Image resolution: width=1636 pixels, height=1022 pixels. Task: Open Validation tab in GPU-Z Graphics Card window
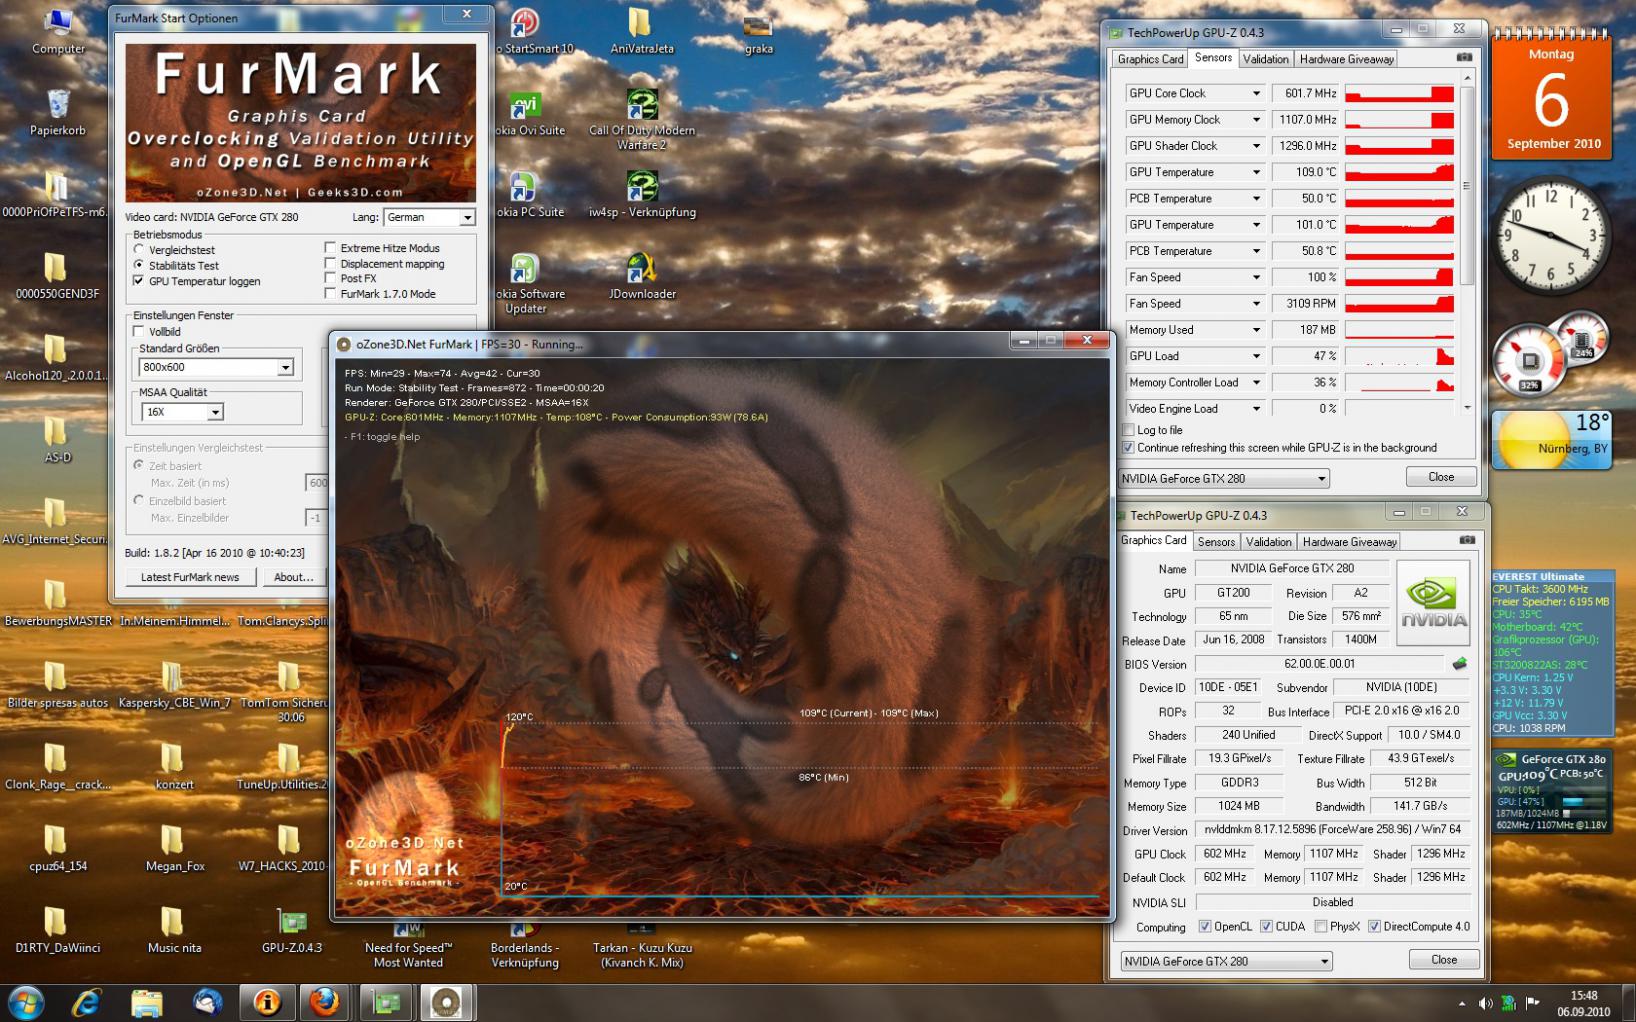(x=1269, y=542)
